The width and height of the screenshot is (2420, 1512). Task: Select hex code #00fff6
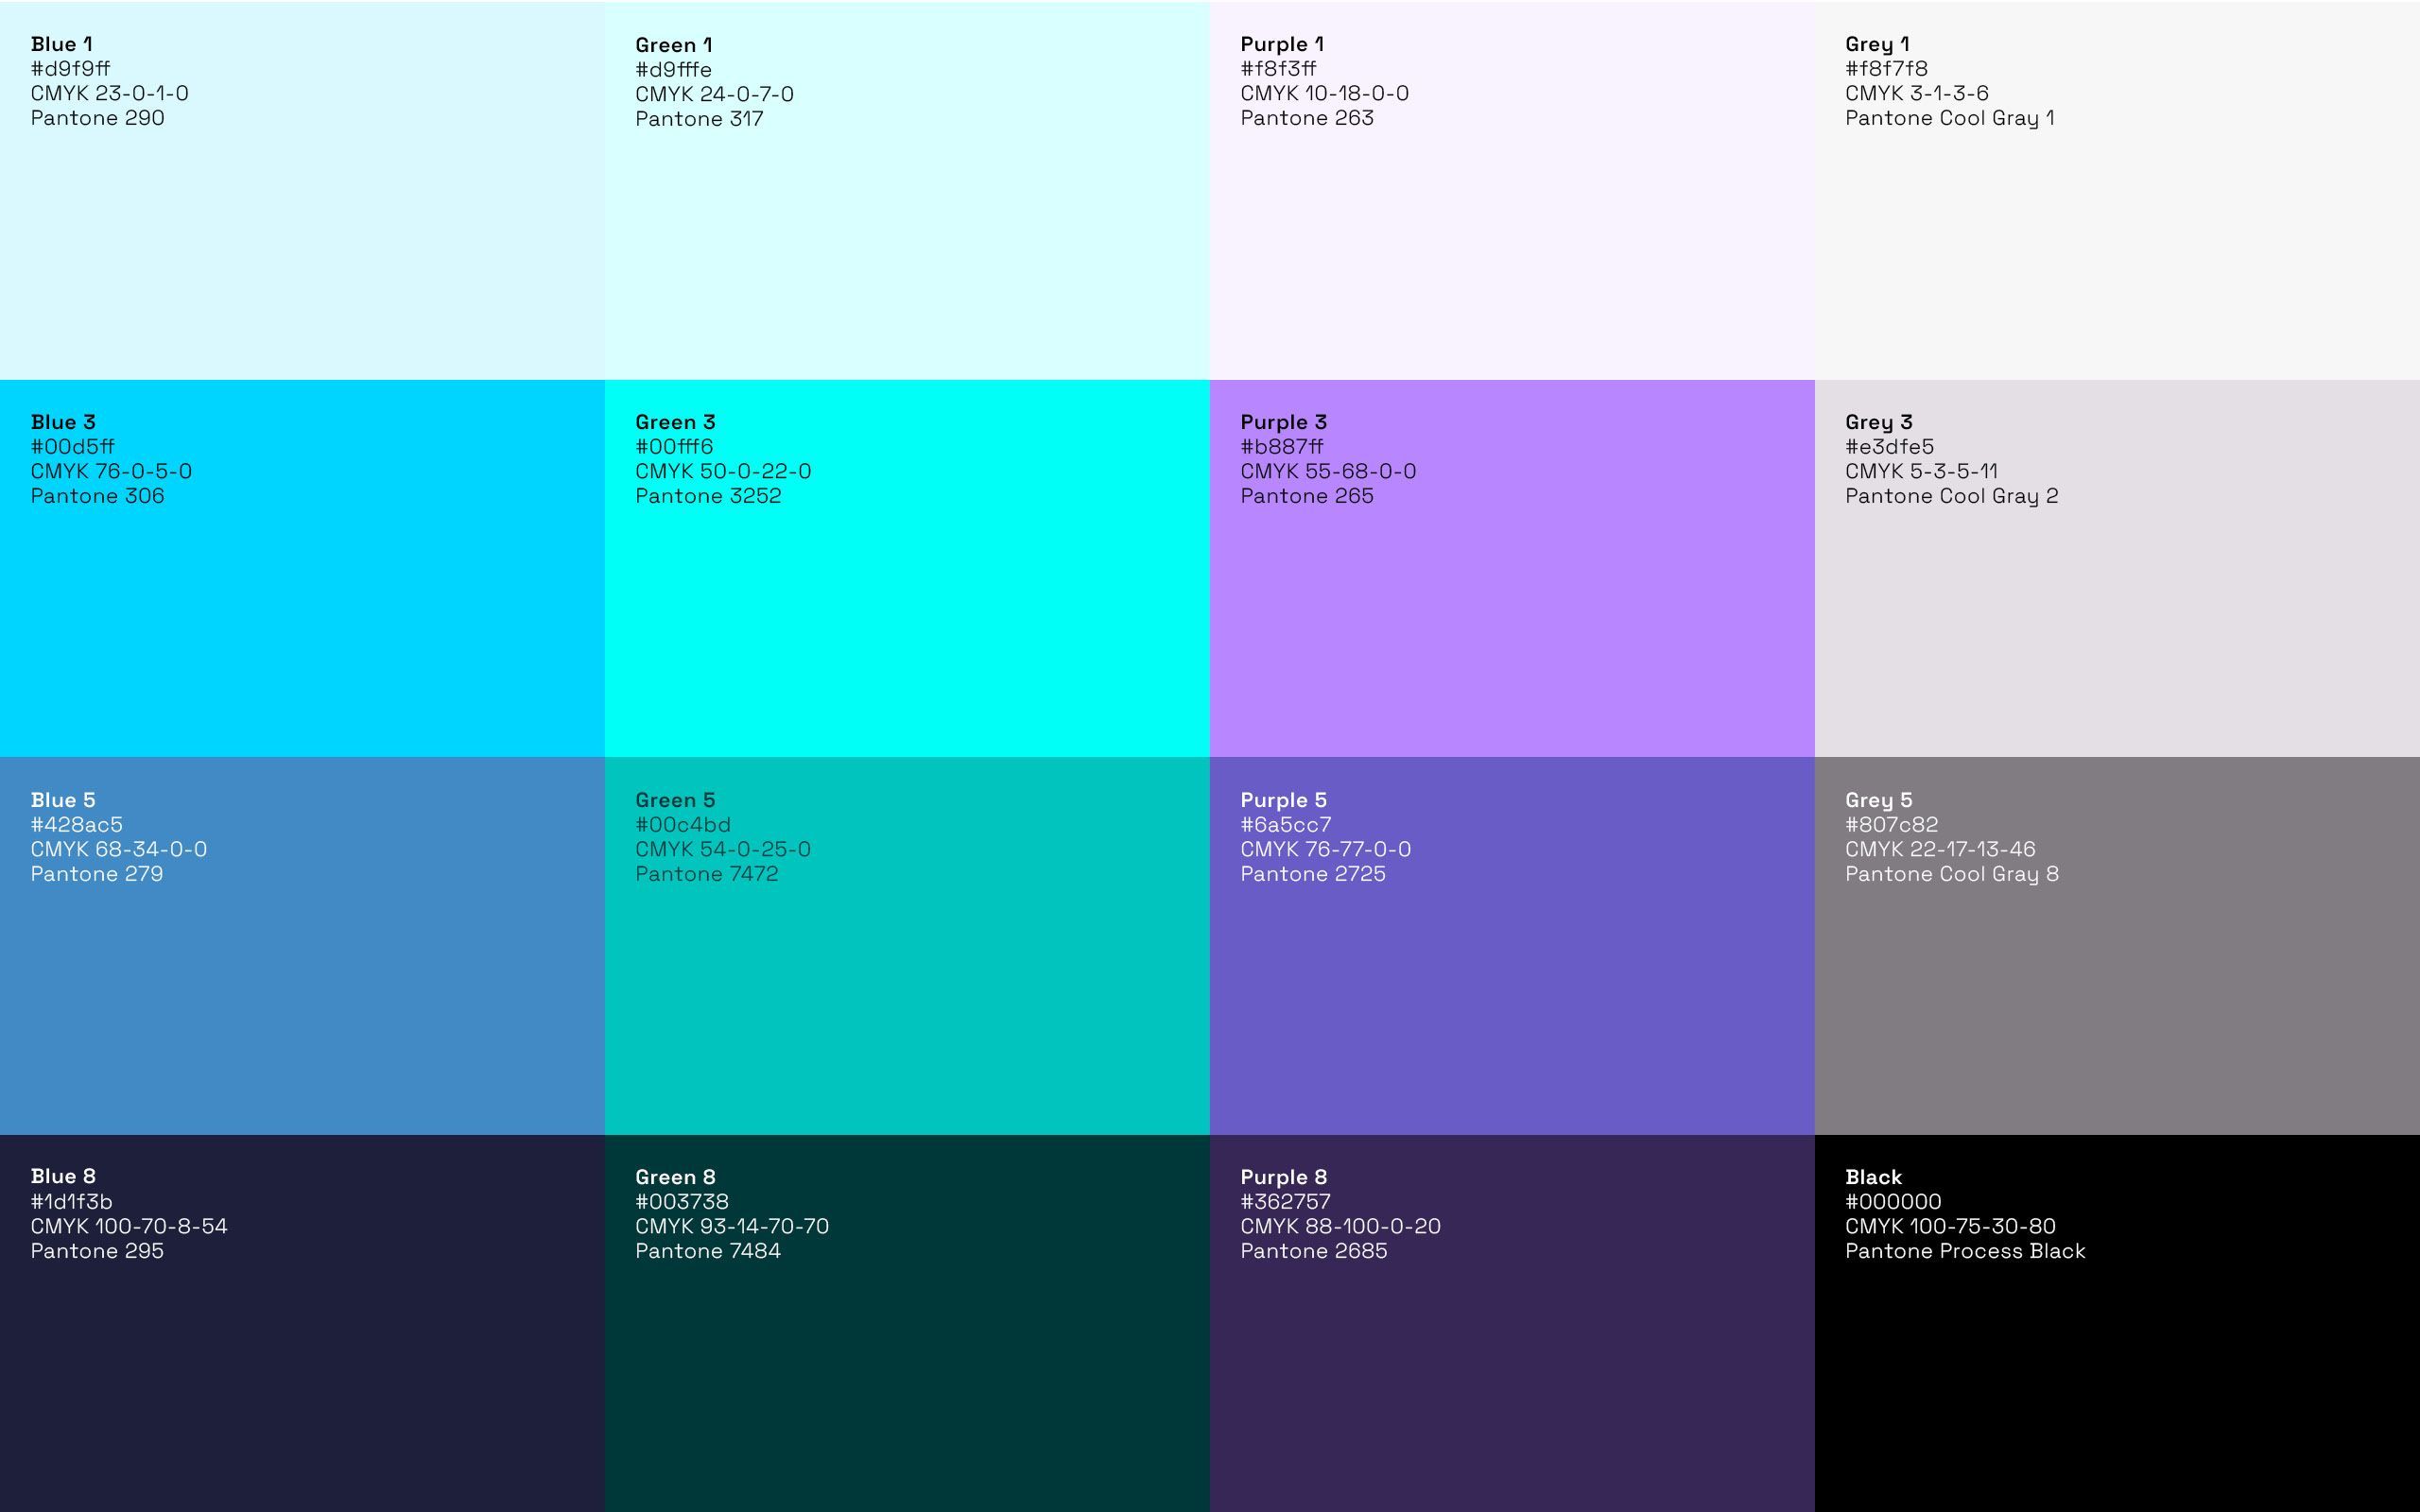[x=674, y=447]
